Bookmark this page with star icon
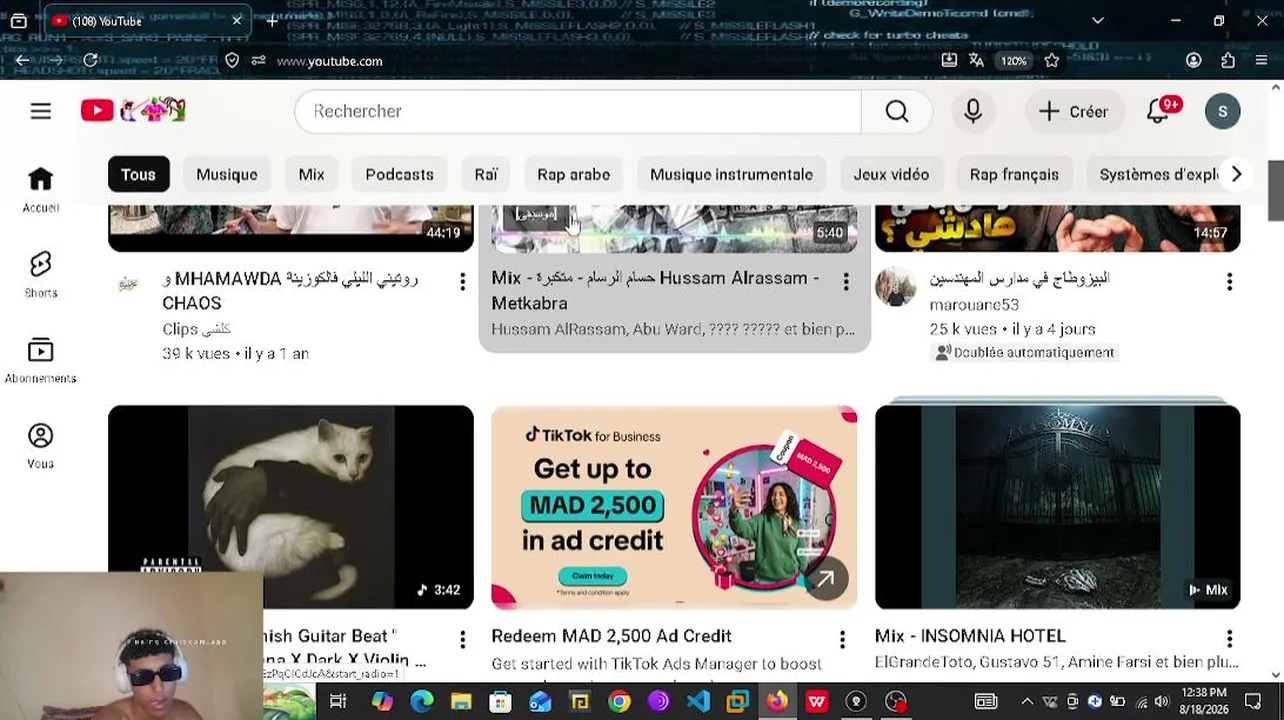 (x=1052, y=61)
